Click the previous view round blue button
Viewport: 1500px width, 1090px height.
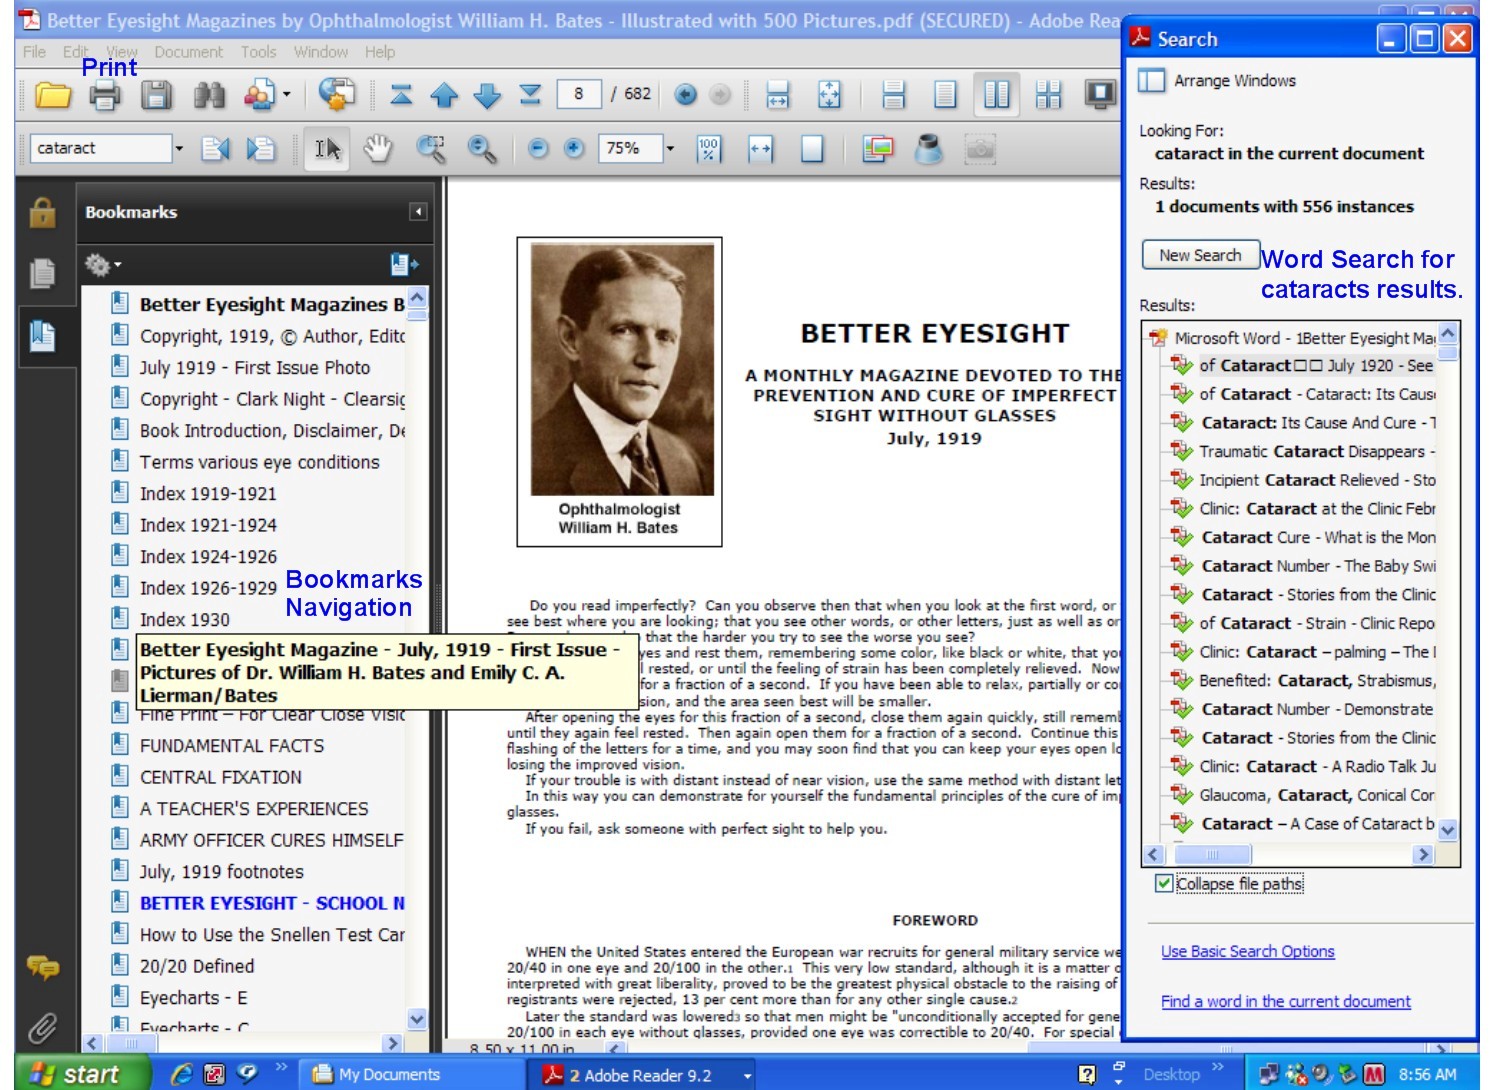(x=686, y=94)
